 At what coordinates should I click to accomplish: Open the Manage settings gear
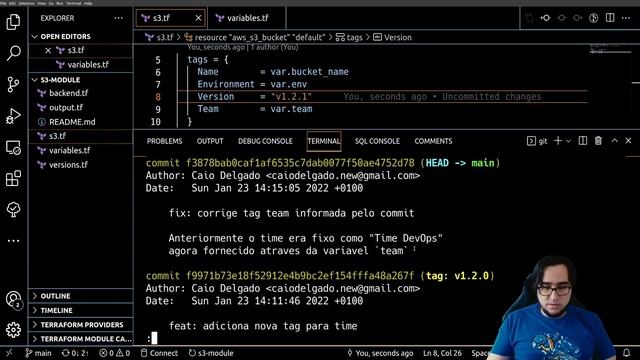13,330
